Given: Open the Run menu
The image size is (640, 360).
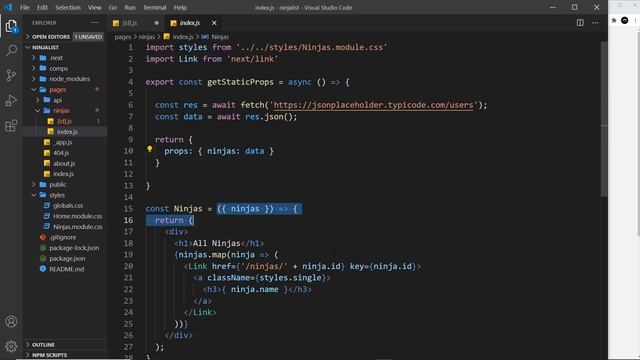Looking at the screenshot, I should click(x=130, y=7).
